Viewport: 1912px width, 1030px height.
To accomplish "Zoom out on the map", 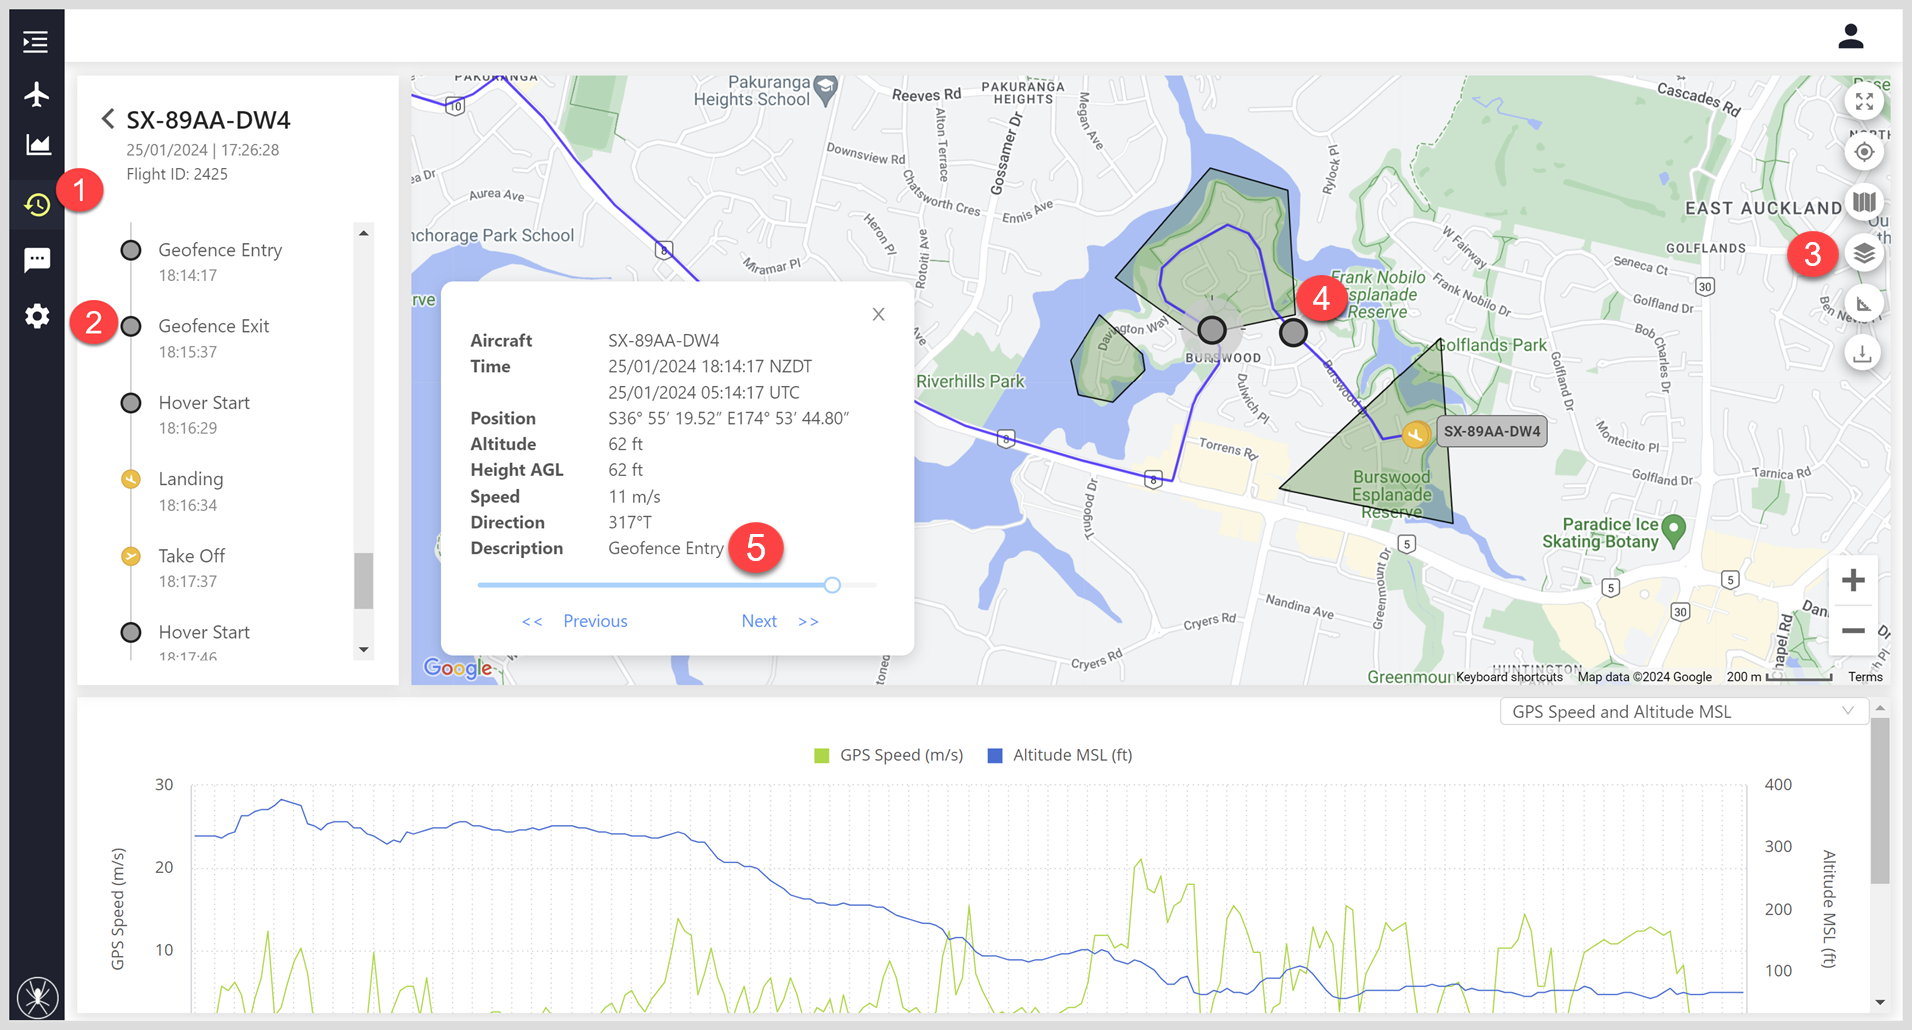I will (x=1853, y=631).
